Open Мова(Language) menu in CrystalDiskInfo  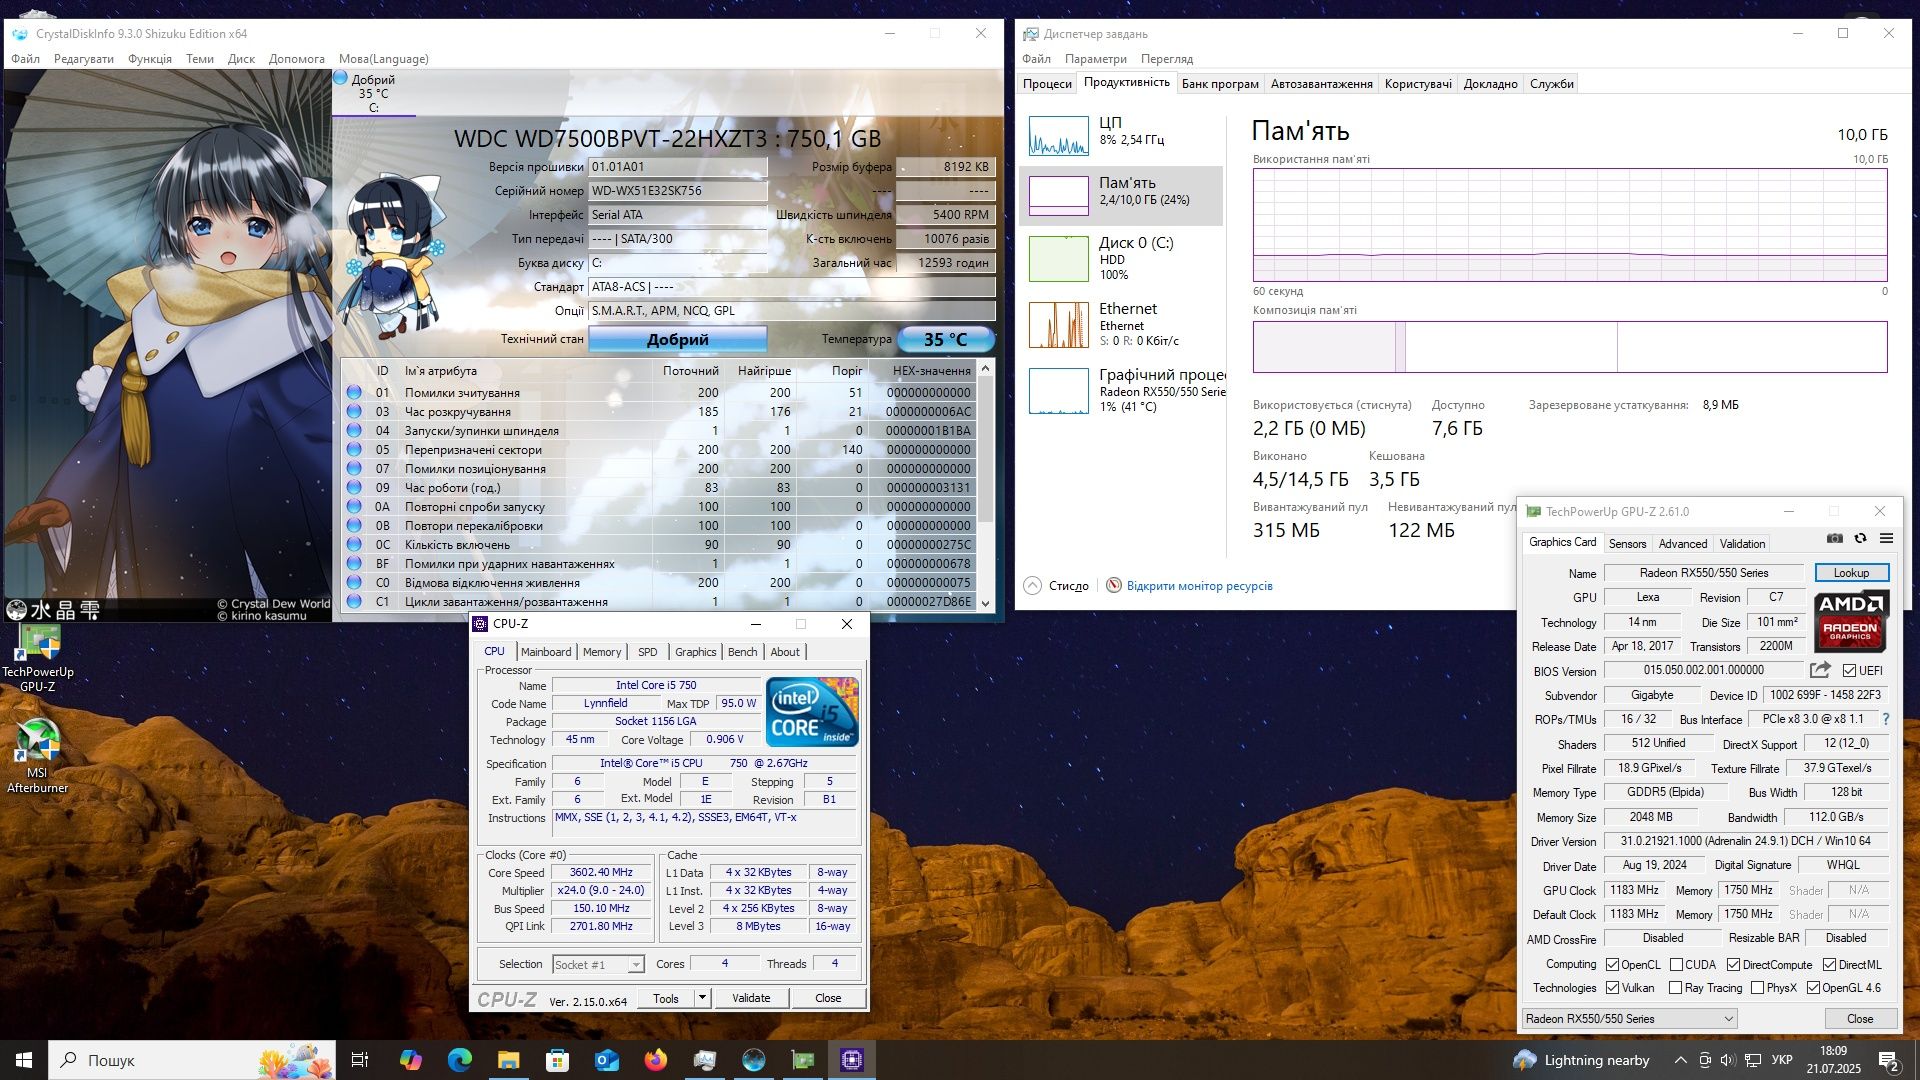coord(384,59)
